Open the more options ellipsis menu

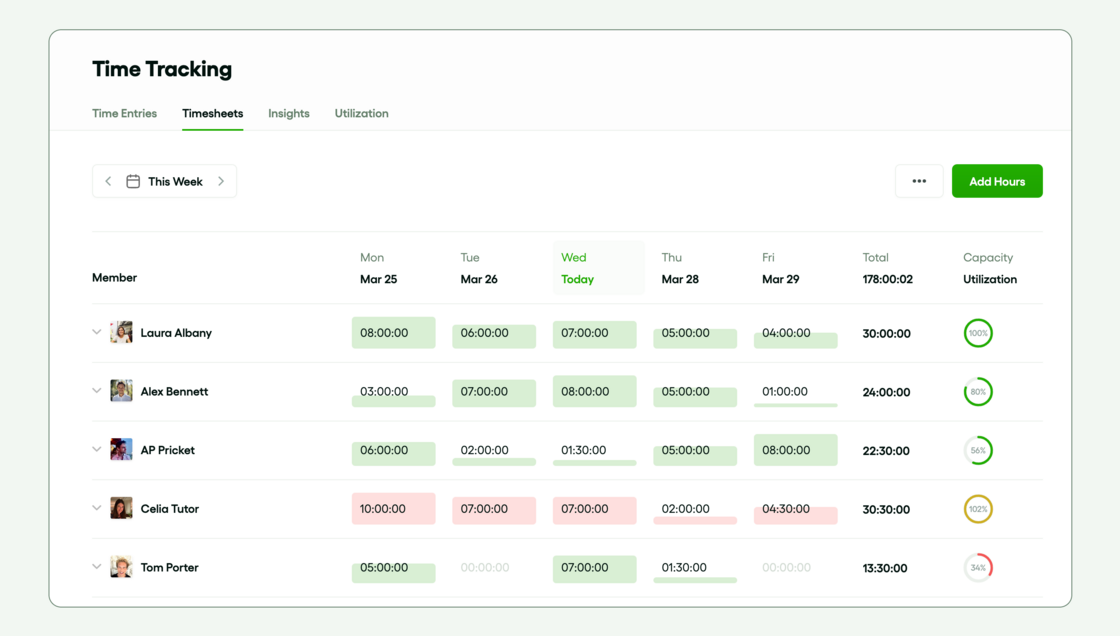point(919,181)
